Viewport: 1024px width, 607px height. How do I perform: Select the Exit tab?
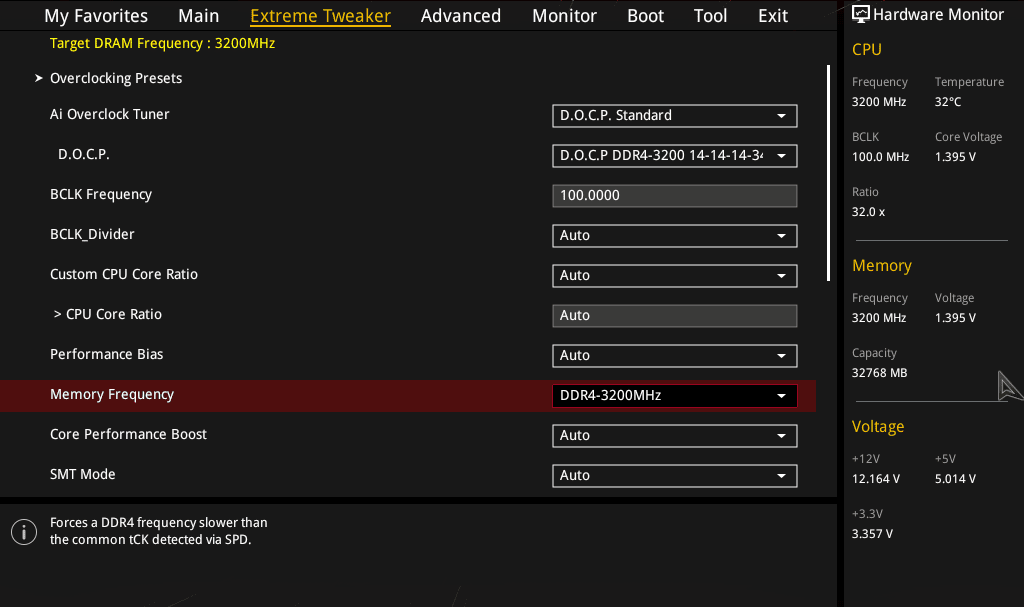[x=773, y=16]
